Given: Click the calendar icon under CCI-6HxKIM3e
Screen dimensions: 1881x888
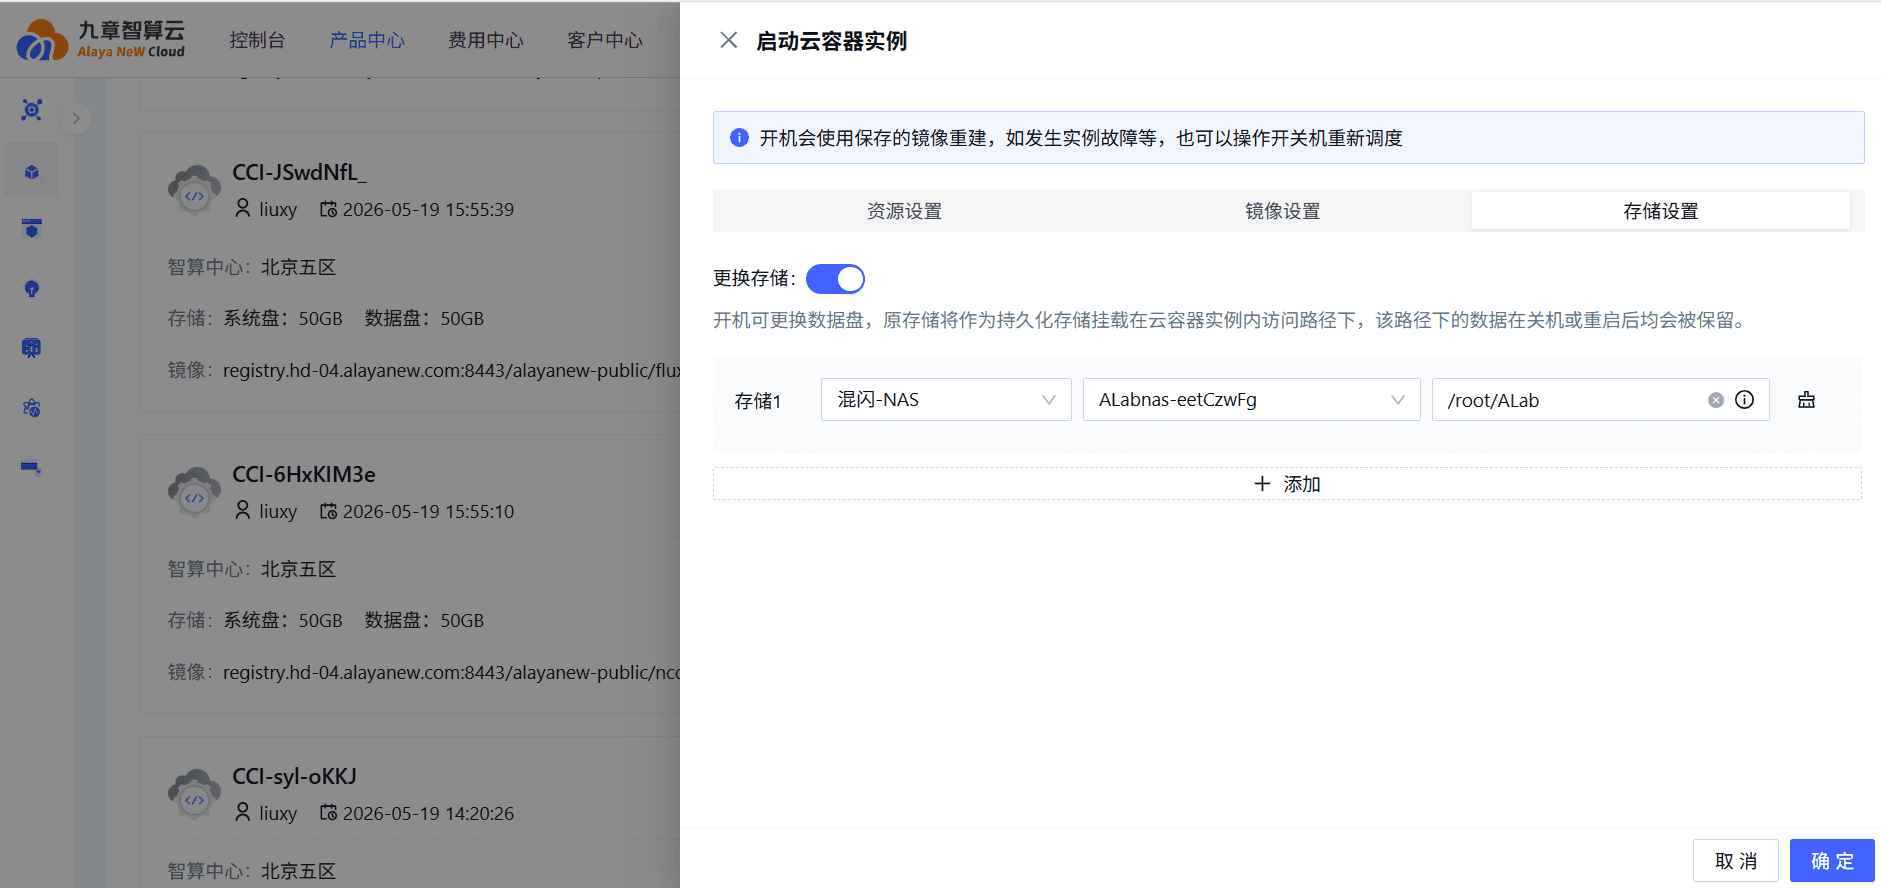Looking at the screenshot, I should (x=328, y=511).
